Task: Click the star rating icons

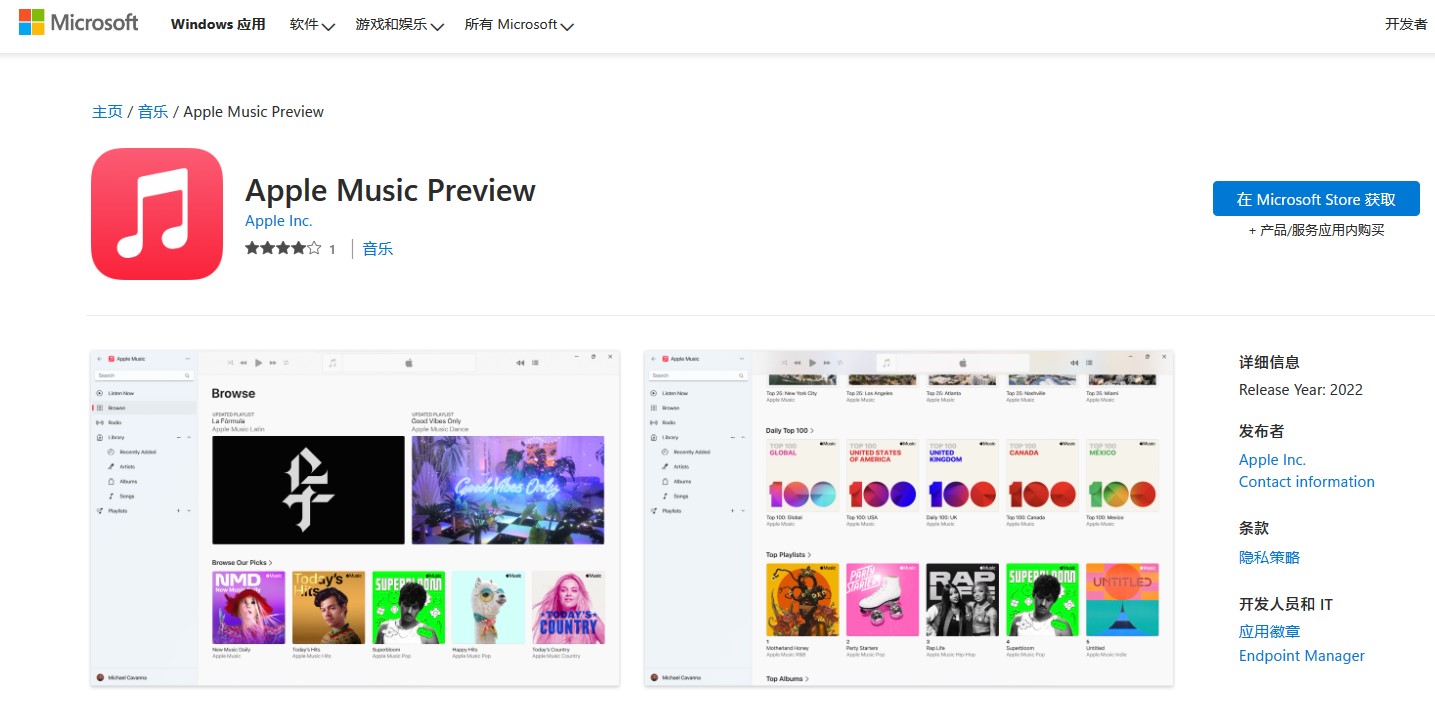Action: coord(283,248)
